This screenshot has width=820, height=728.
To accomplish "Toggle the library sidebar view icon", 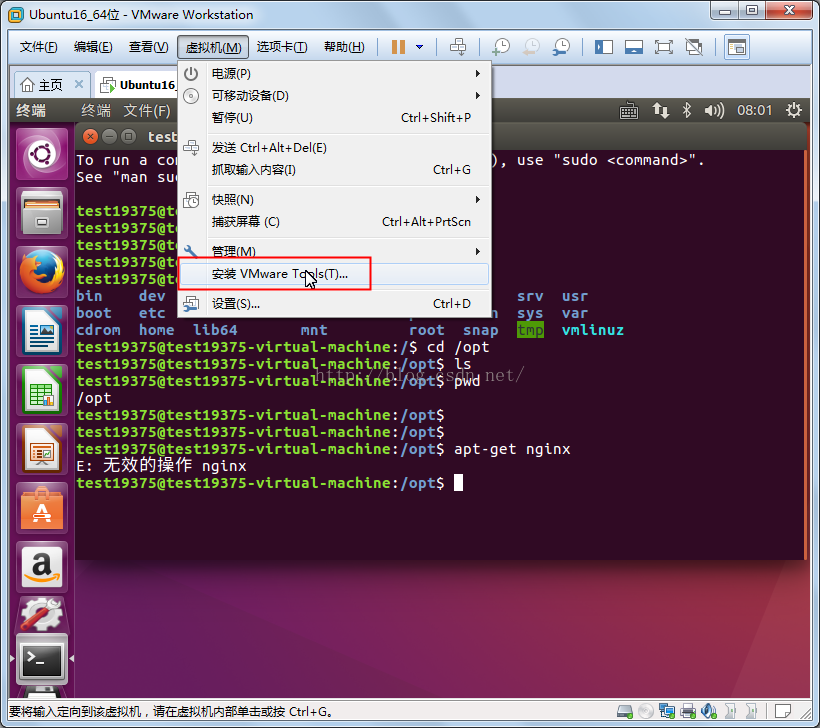I will 603,47.
